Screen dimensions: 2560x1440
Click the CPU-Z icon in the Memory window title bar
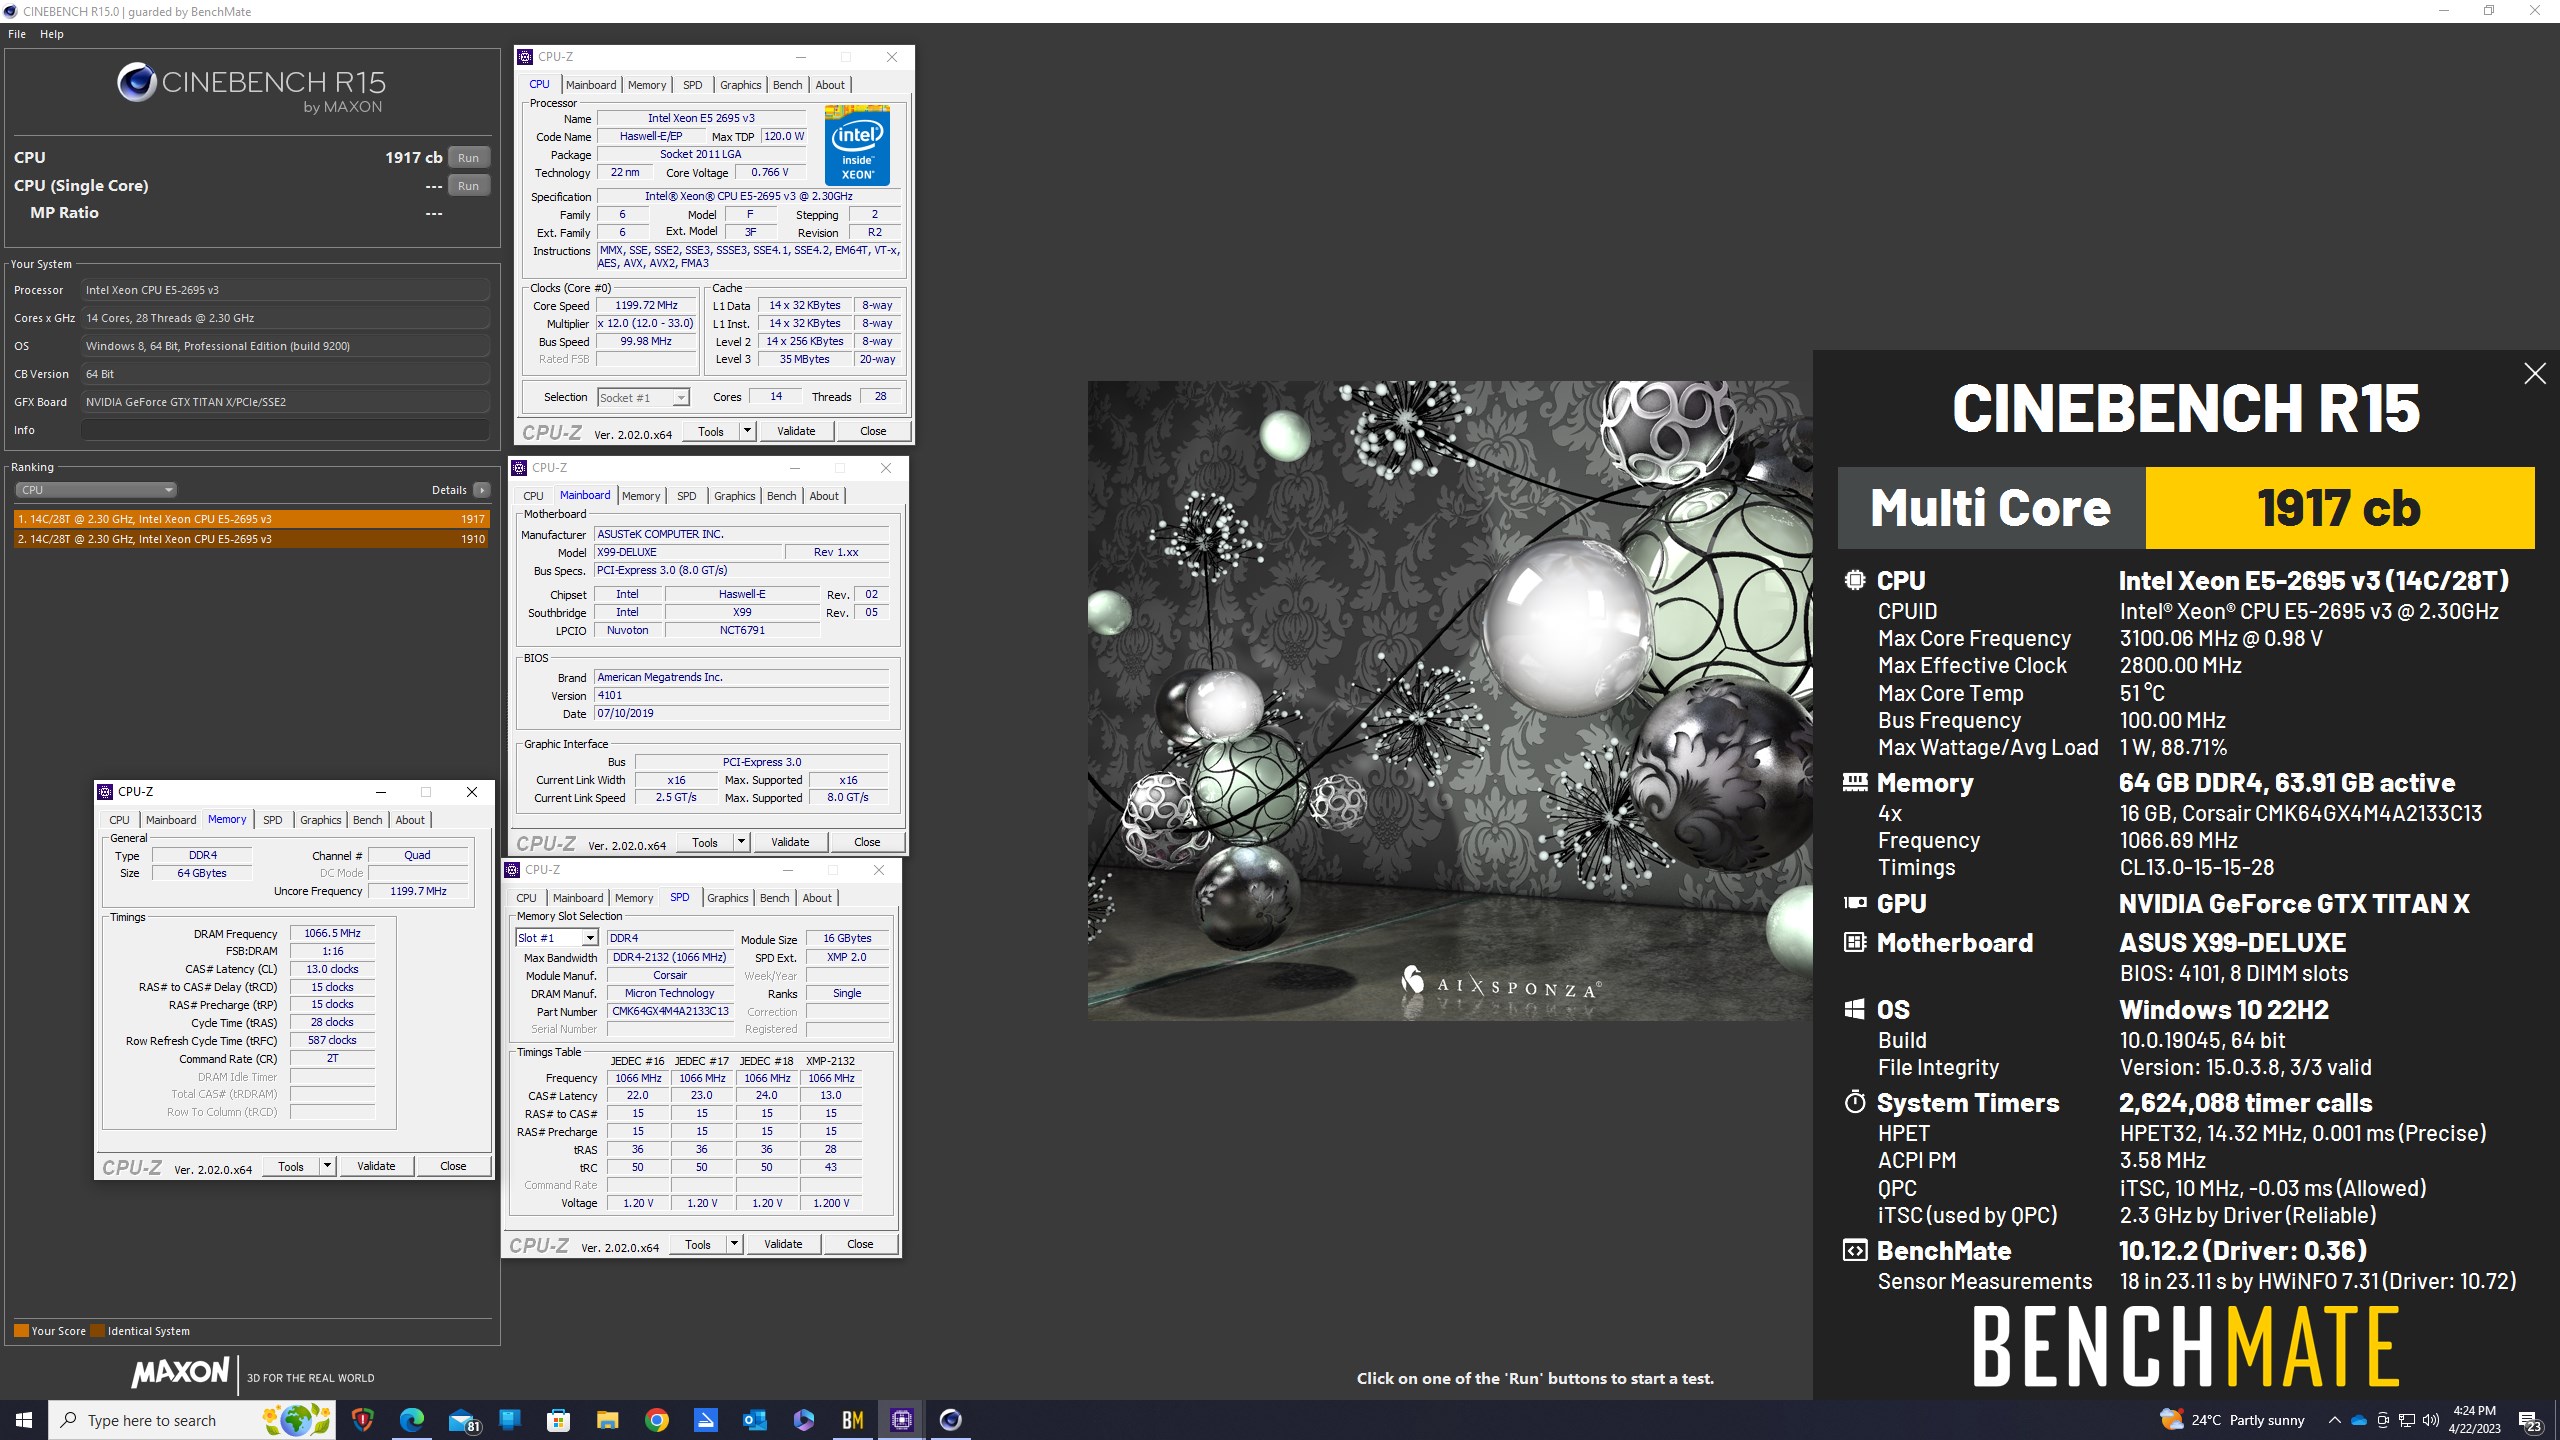[x=105, y=792]
